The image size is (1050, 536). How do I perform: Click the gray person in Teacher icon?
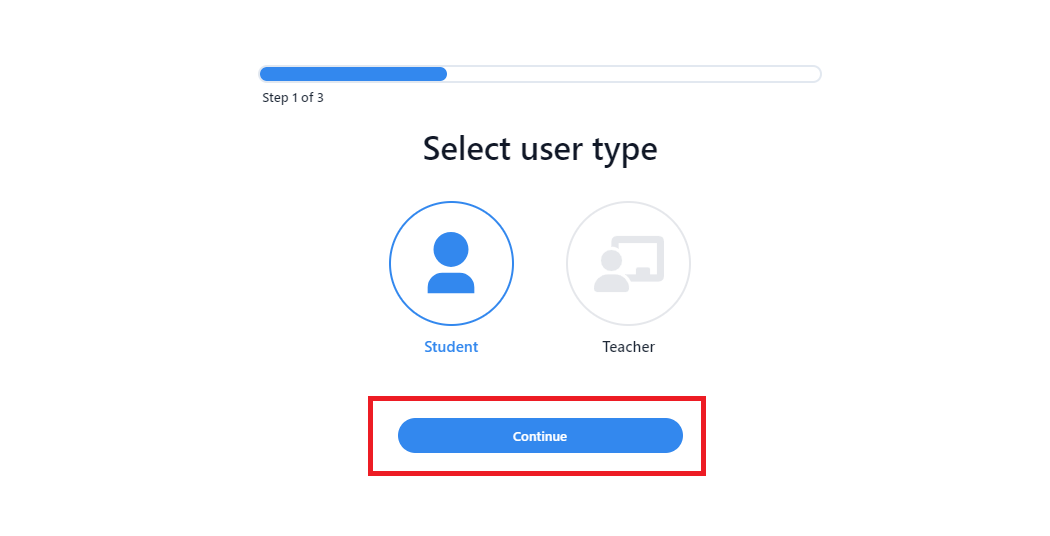click(x=610, y=273)
